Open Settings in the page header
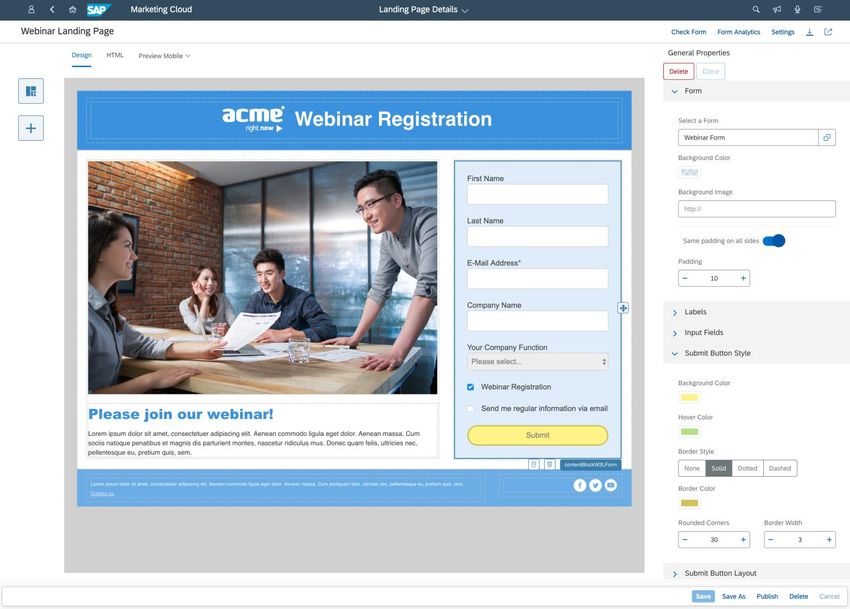850x609 pixels. tap(783, 32)
